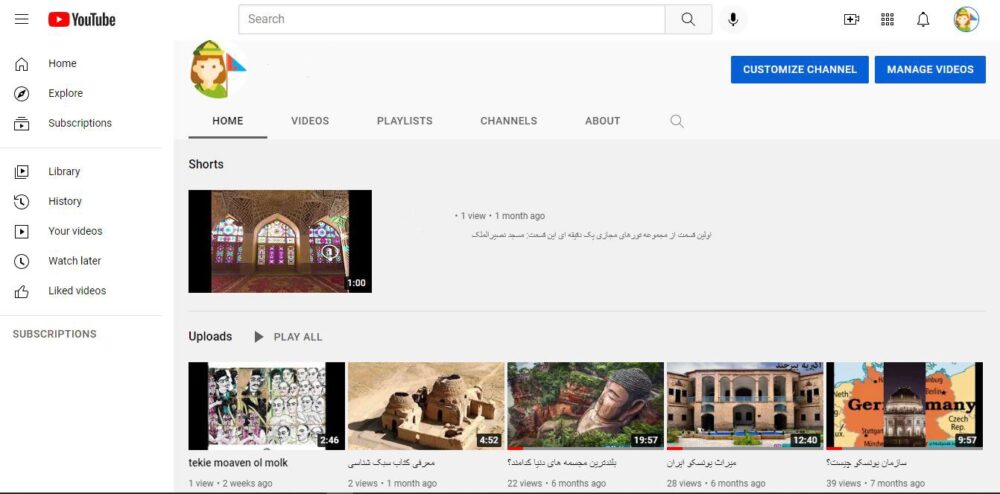
Task: Open the account avatar menu
Action: (x=965, y=19)
